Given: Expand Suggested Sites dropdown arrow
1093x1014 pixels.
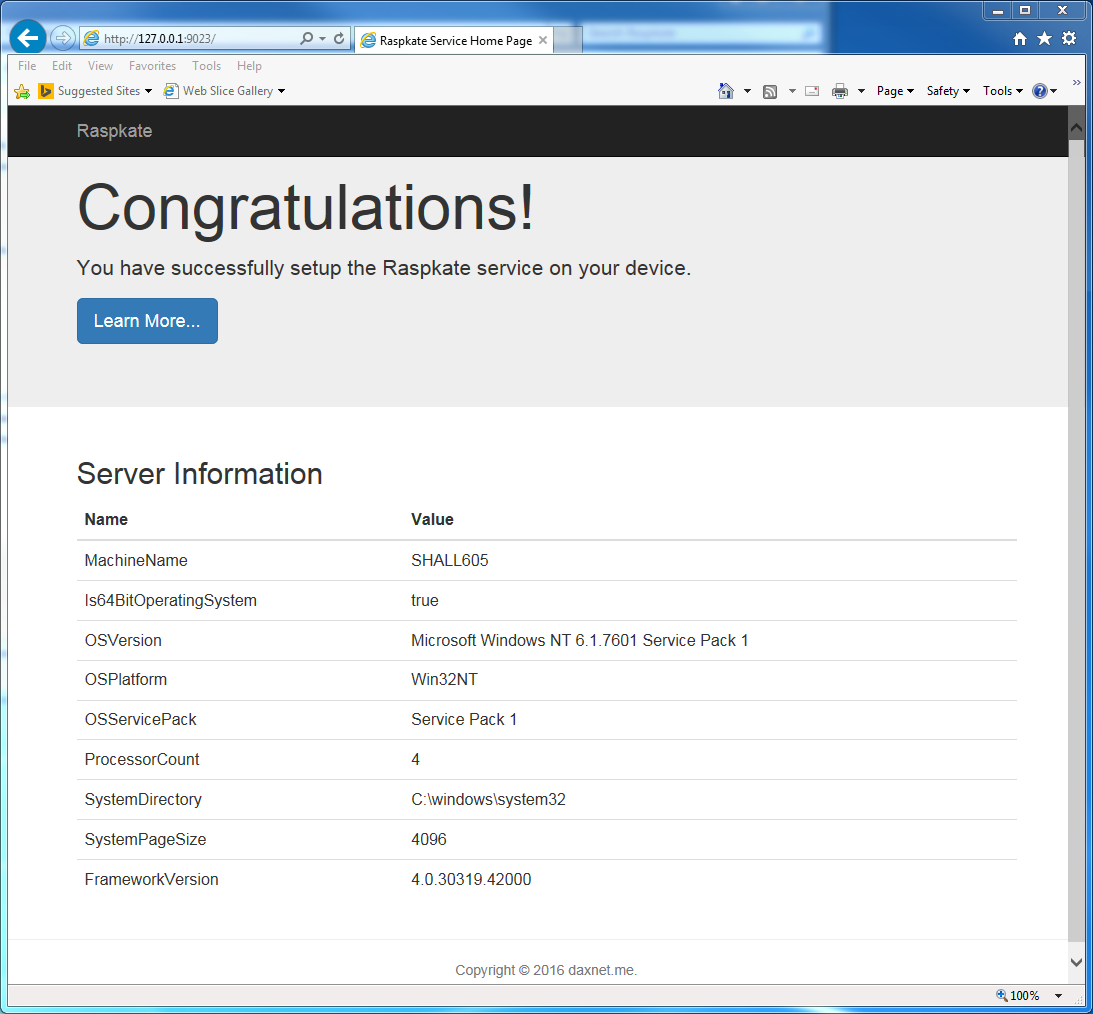Looking at the screenshot, I should tap(148, 91).
